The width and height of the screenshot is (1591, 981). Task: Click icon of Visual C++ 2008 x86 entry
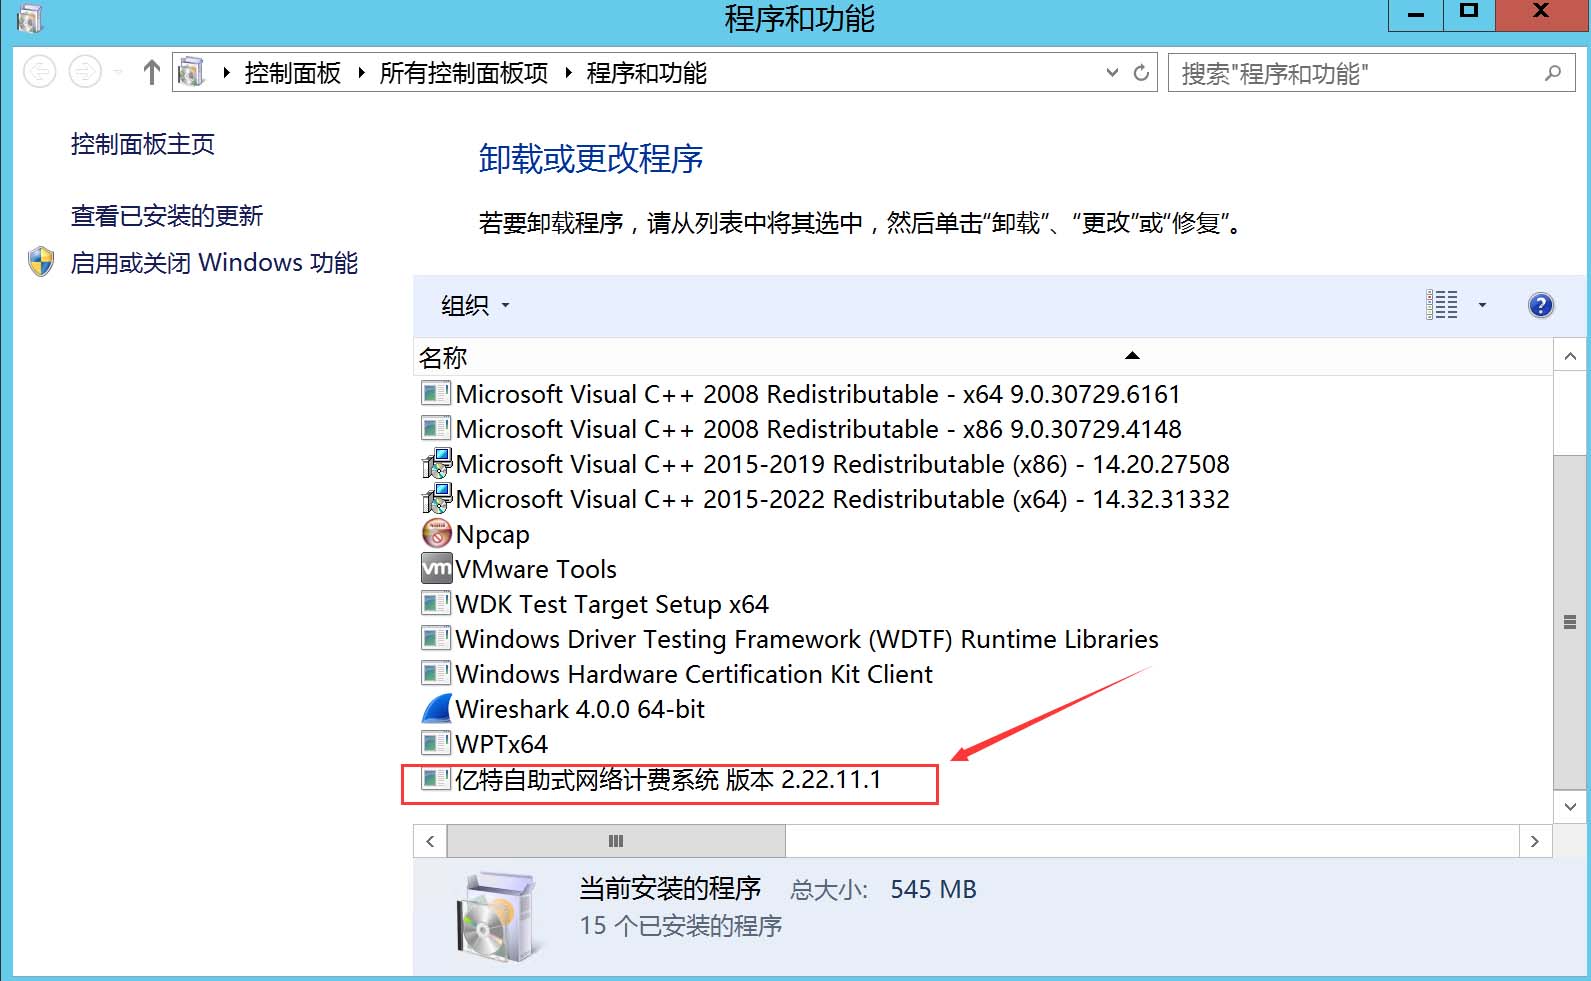[436, 428]
